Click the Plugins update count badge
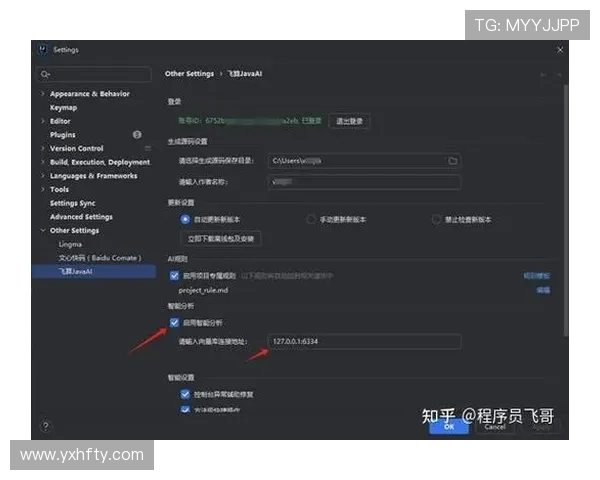 tap(137, 134)
